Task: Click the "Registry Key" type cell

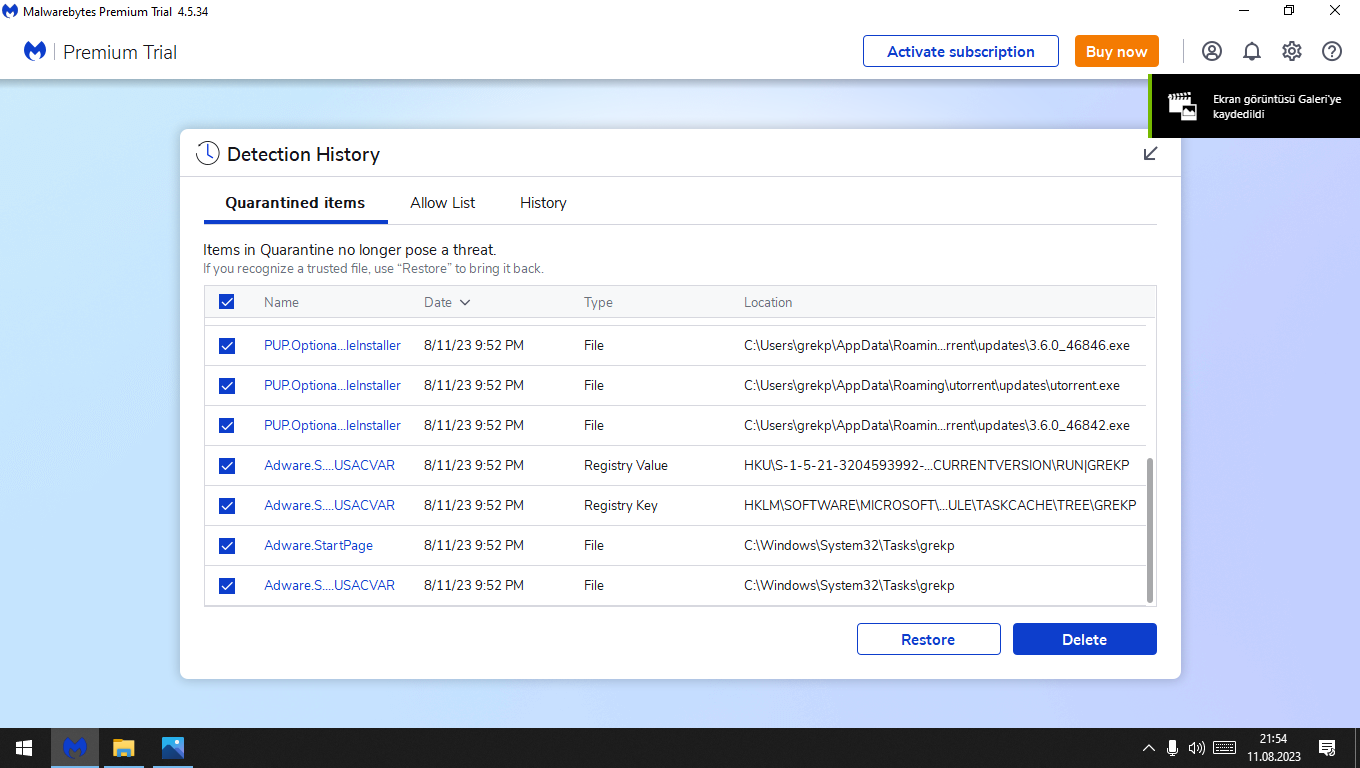Action: pyautogui.click(x=621, y=506)
